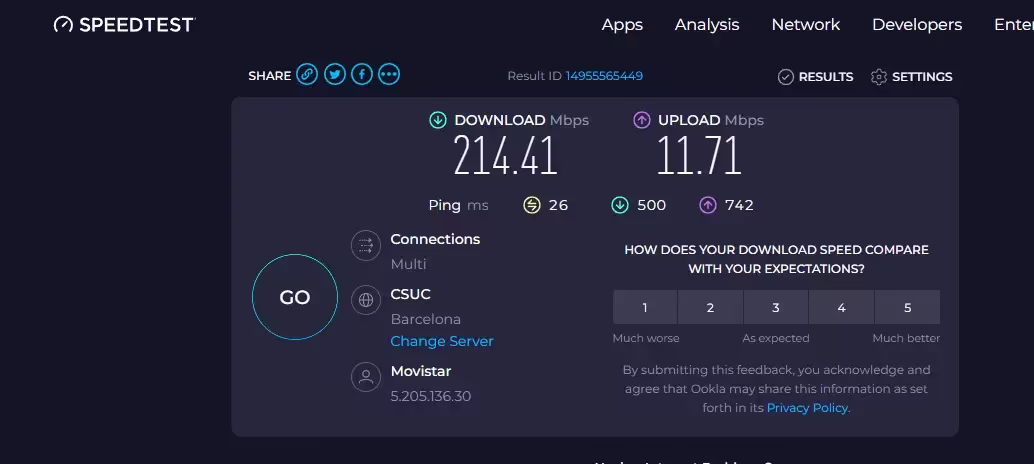Click the Speedtest logo
1034x464 pixels.
[x=124, y=25]
